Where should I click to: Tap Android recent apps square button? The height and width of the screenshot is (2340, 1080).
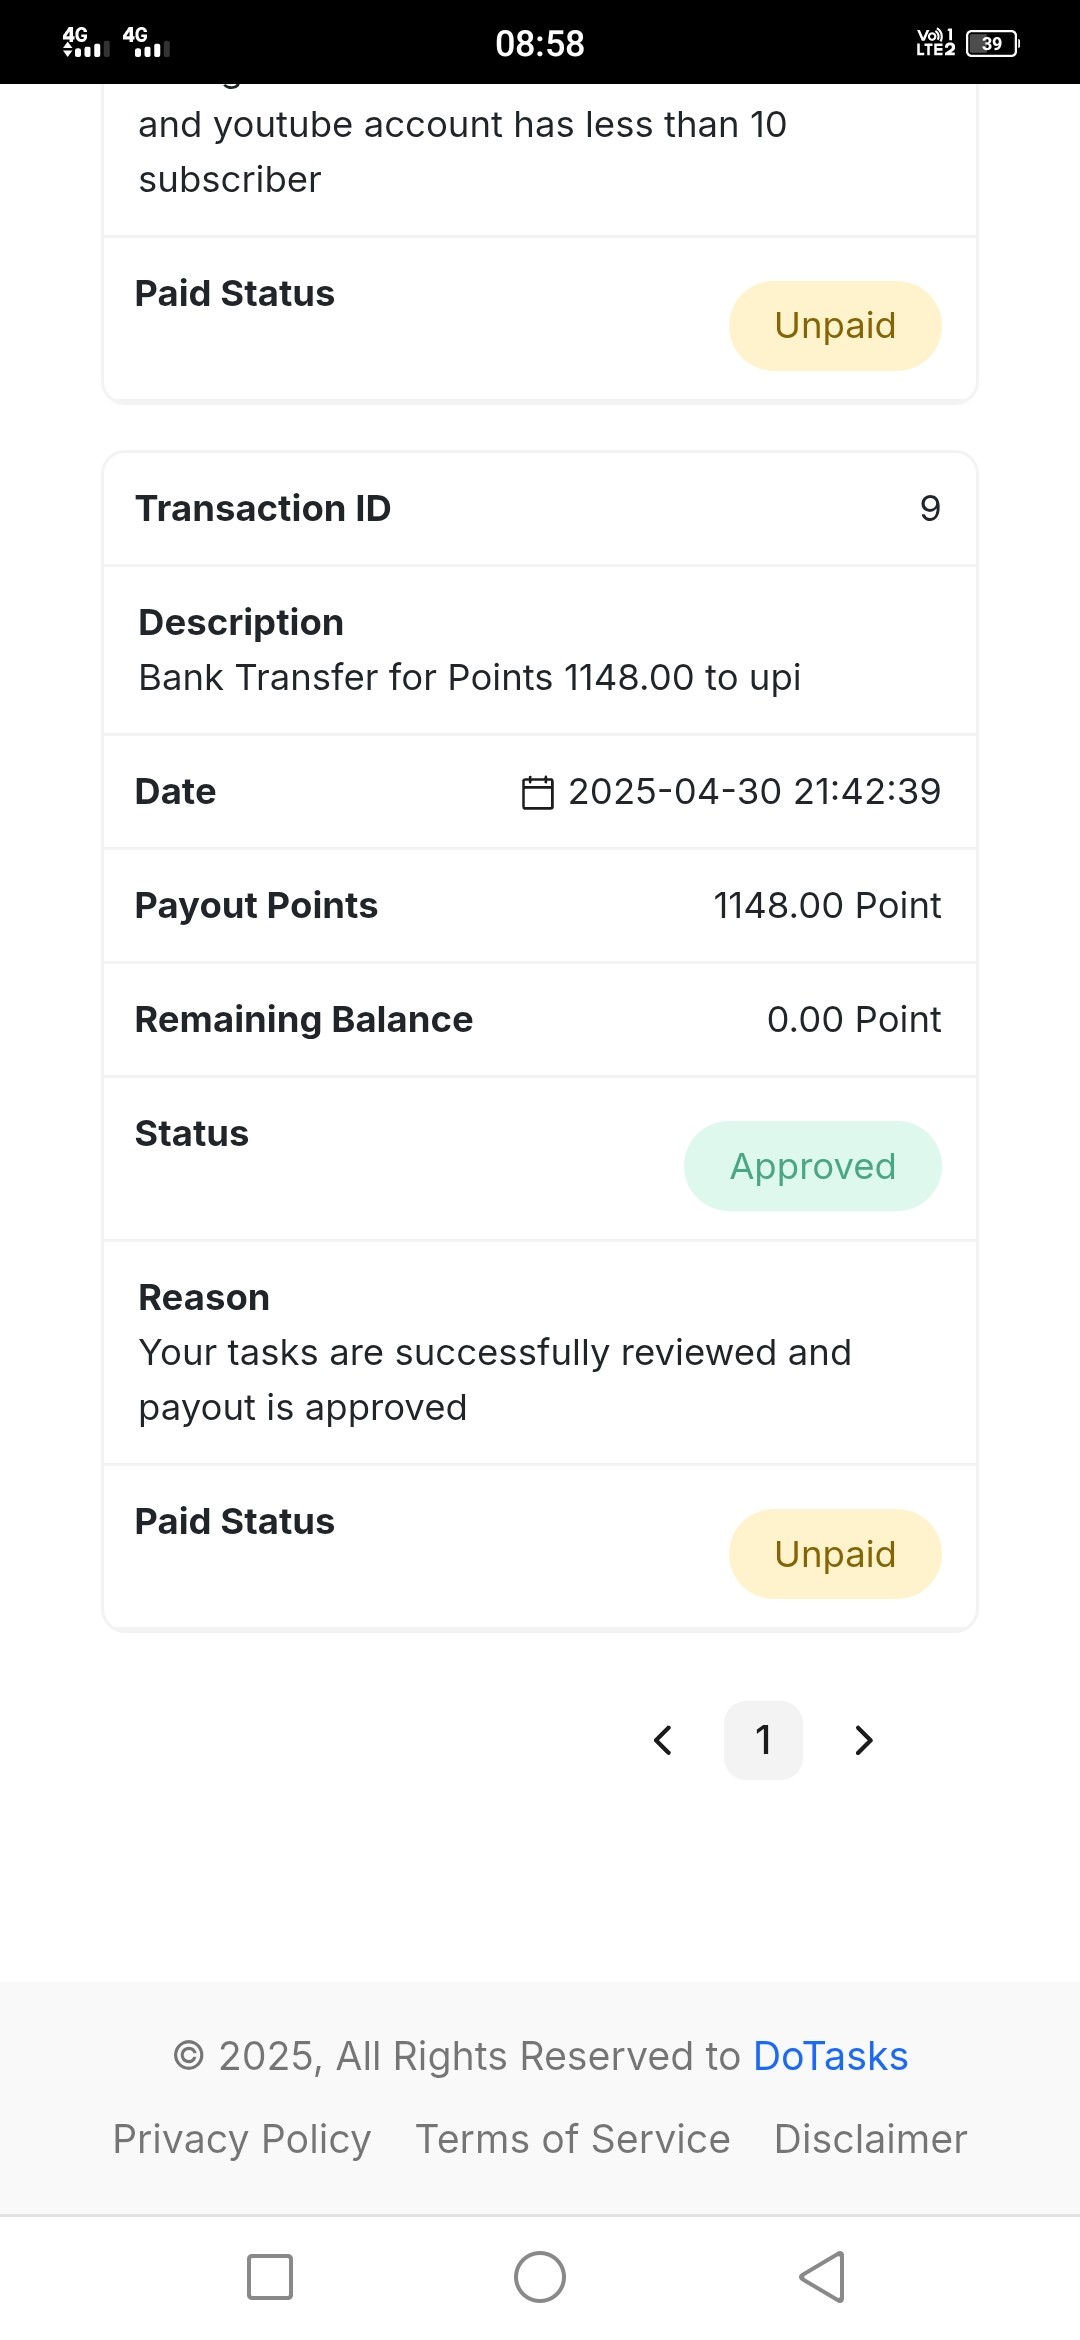(270, 2277)
